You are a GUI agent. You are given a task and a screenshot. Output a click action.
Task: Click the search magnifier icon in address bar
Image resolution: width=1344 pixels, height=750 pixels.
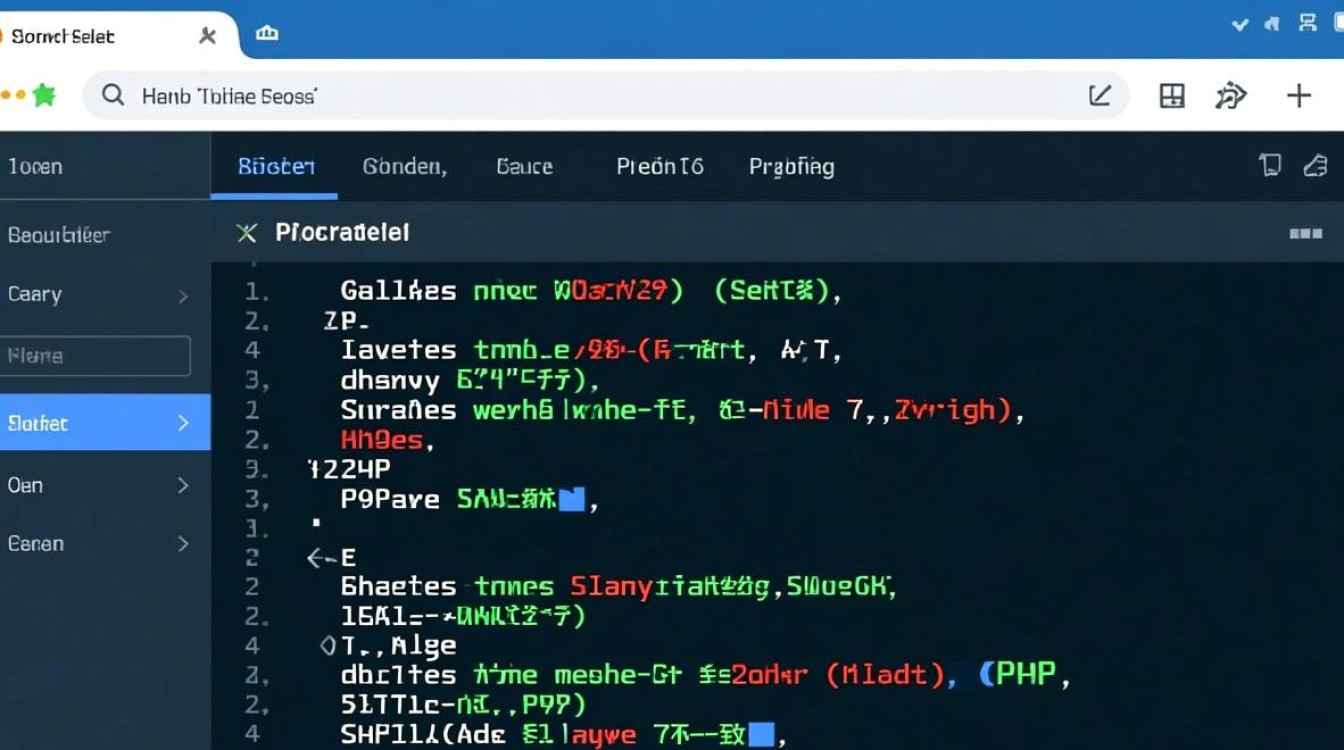(114, 96)
